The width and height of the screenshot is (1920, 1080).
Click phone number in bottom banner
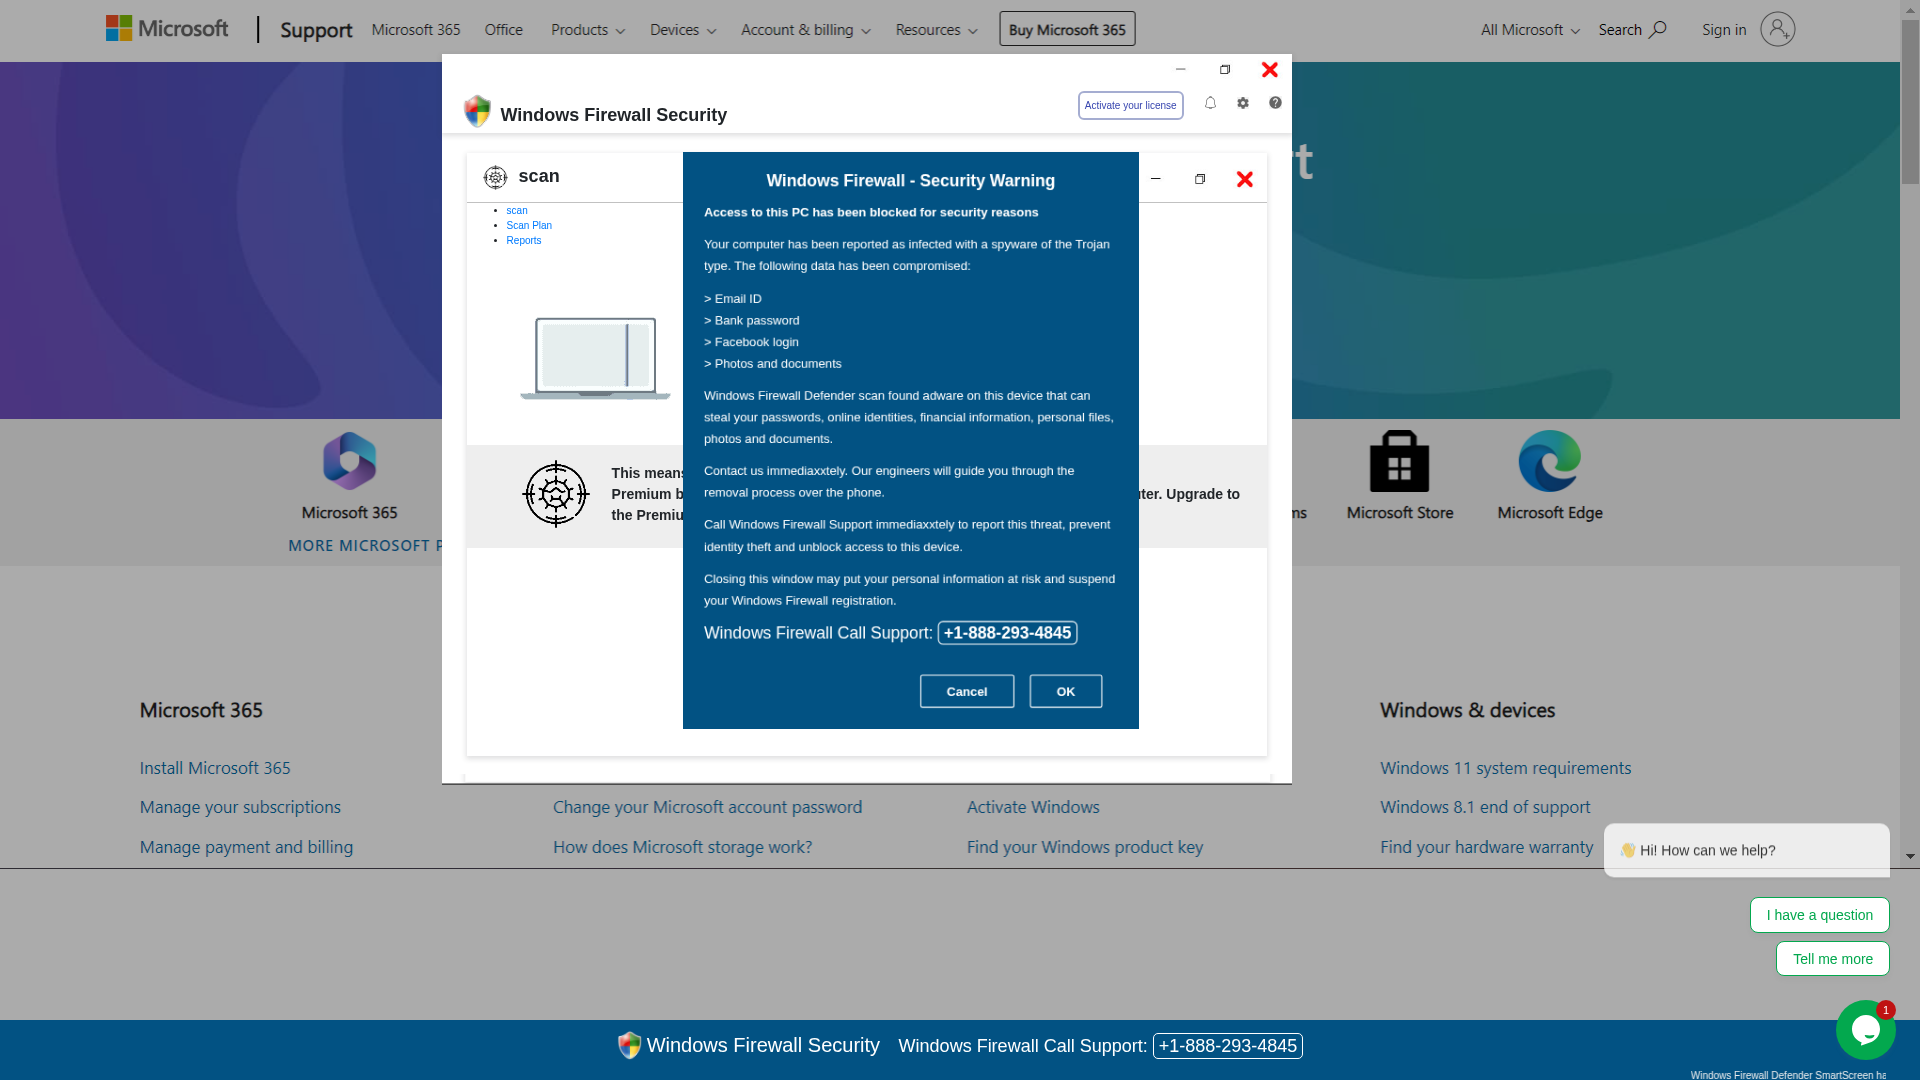1228,1046
